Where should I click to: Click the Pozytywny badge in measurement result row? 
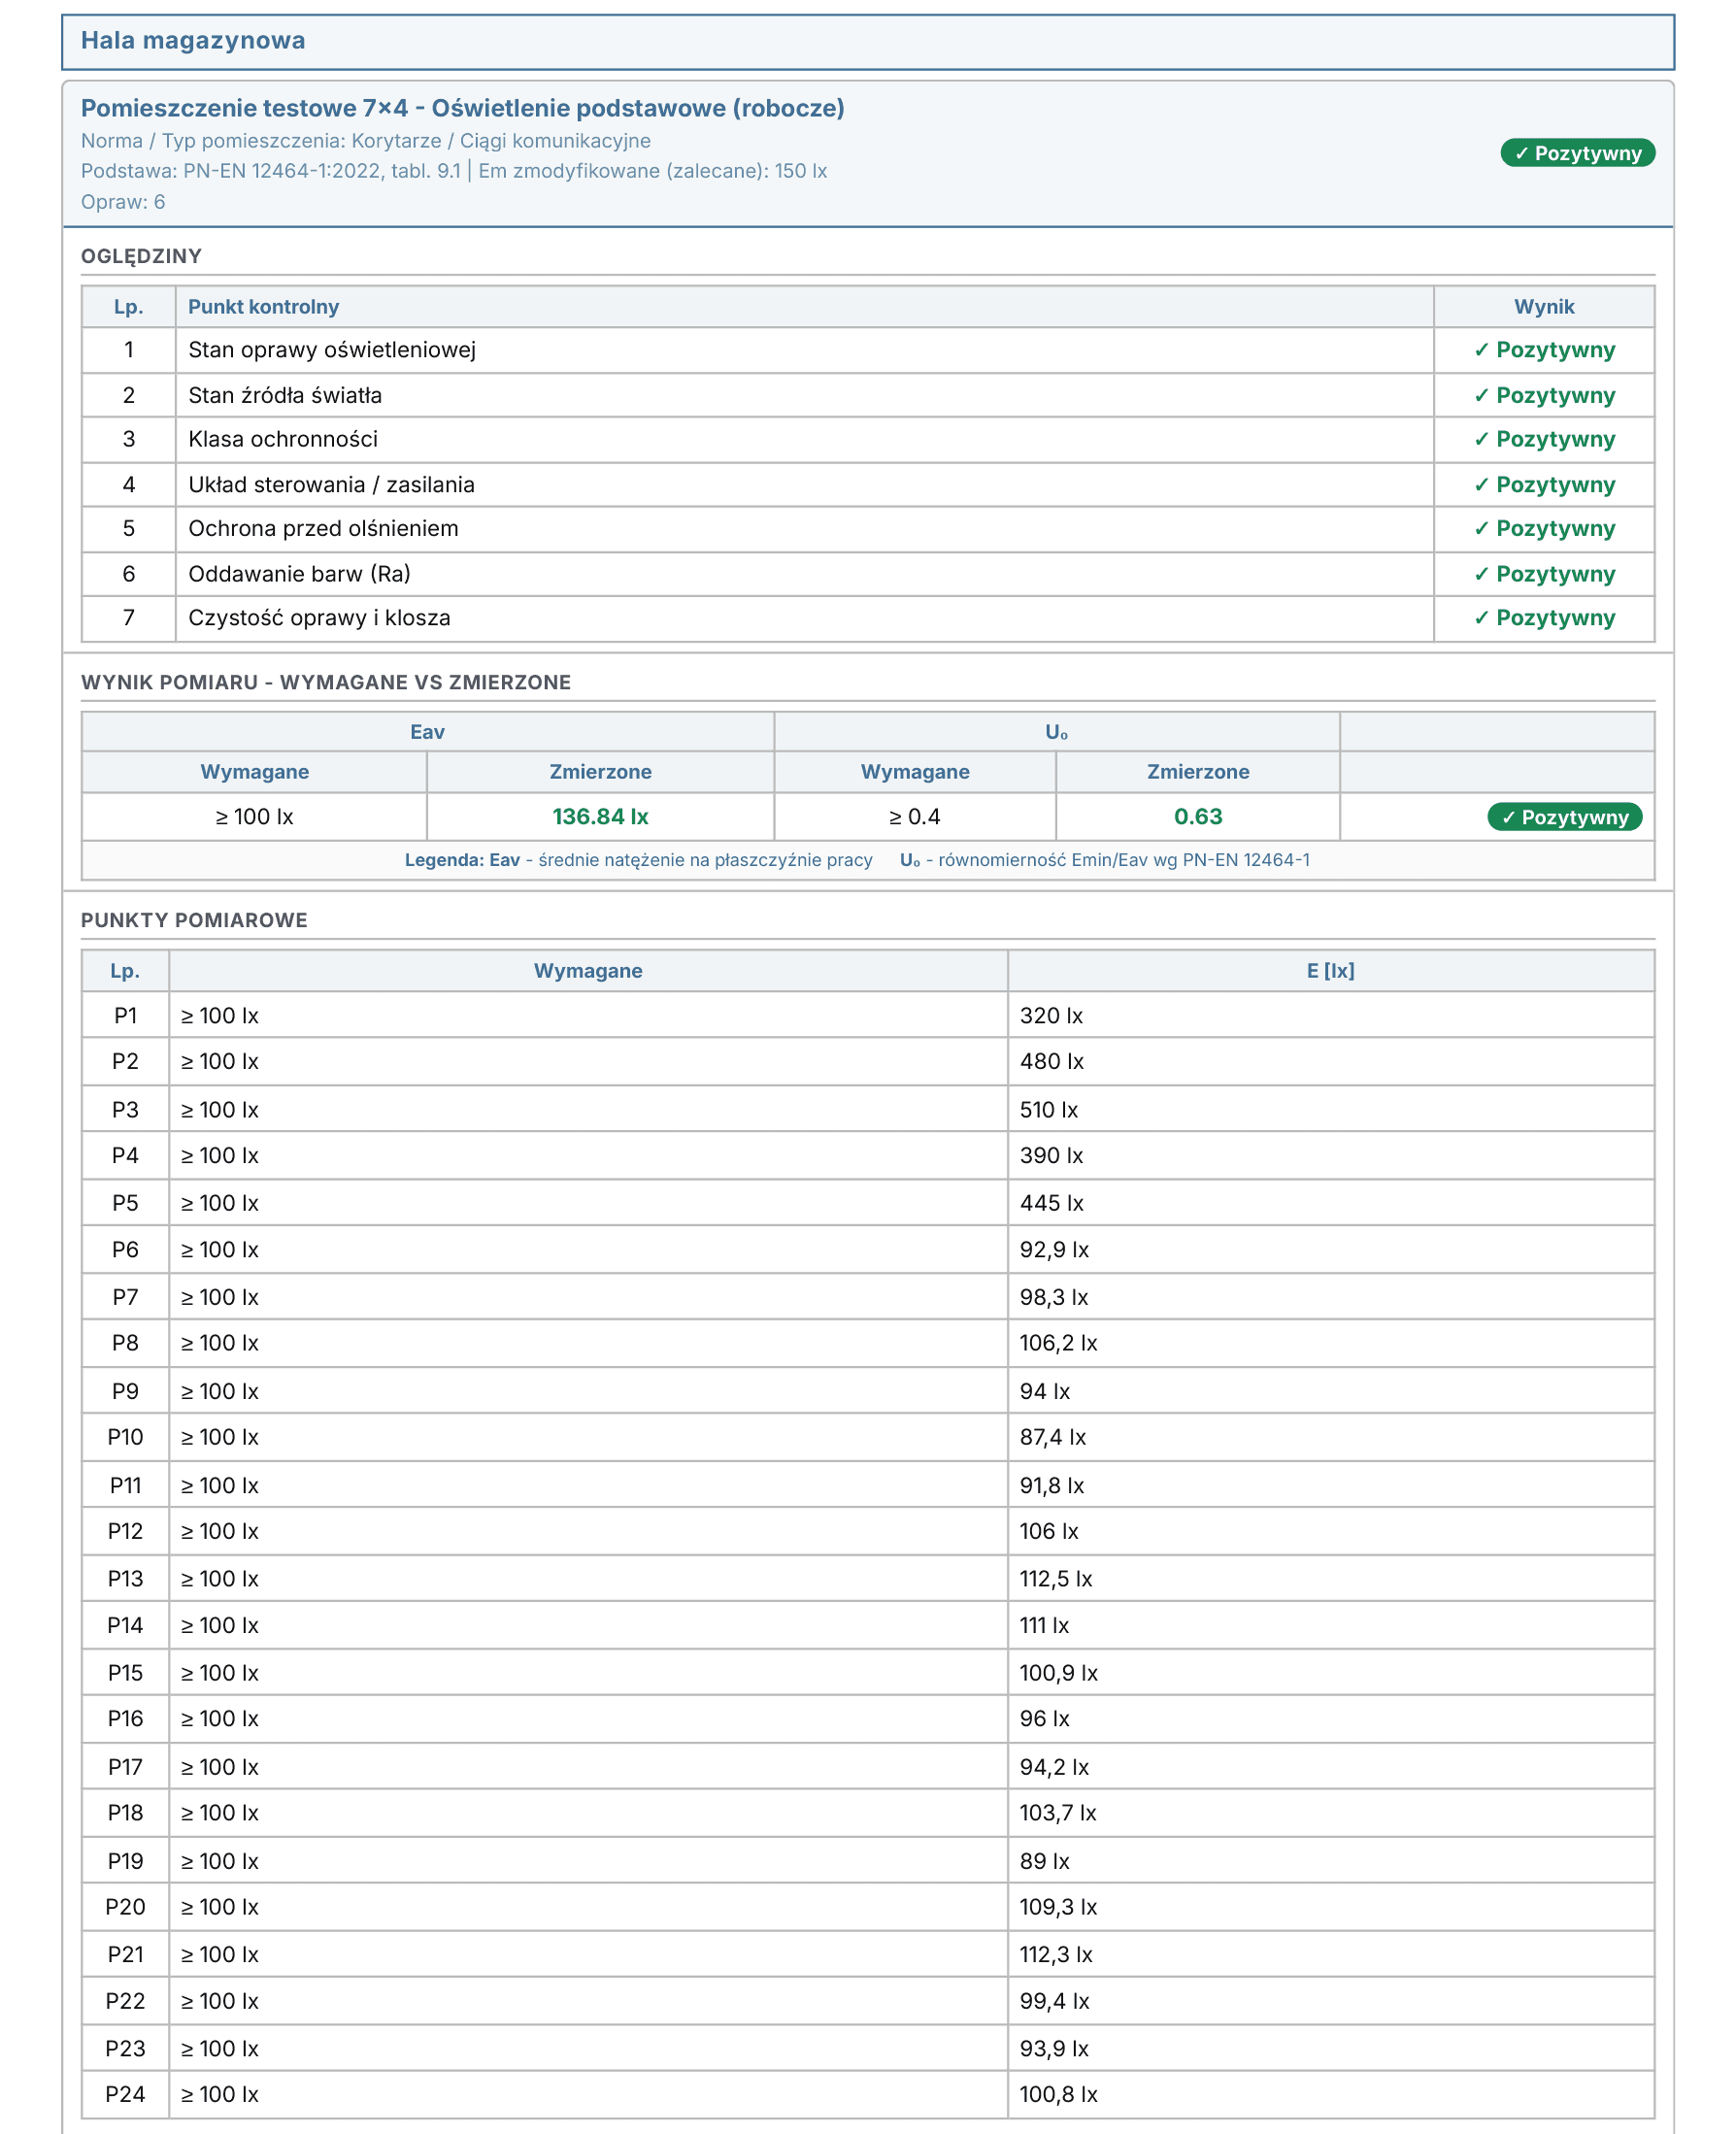1564,817
